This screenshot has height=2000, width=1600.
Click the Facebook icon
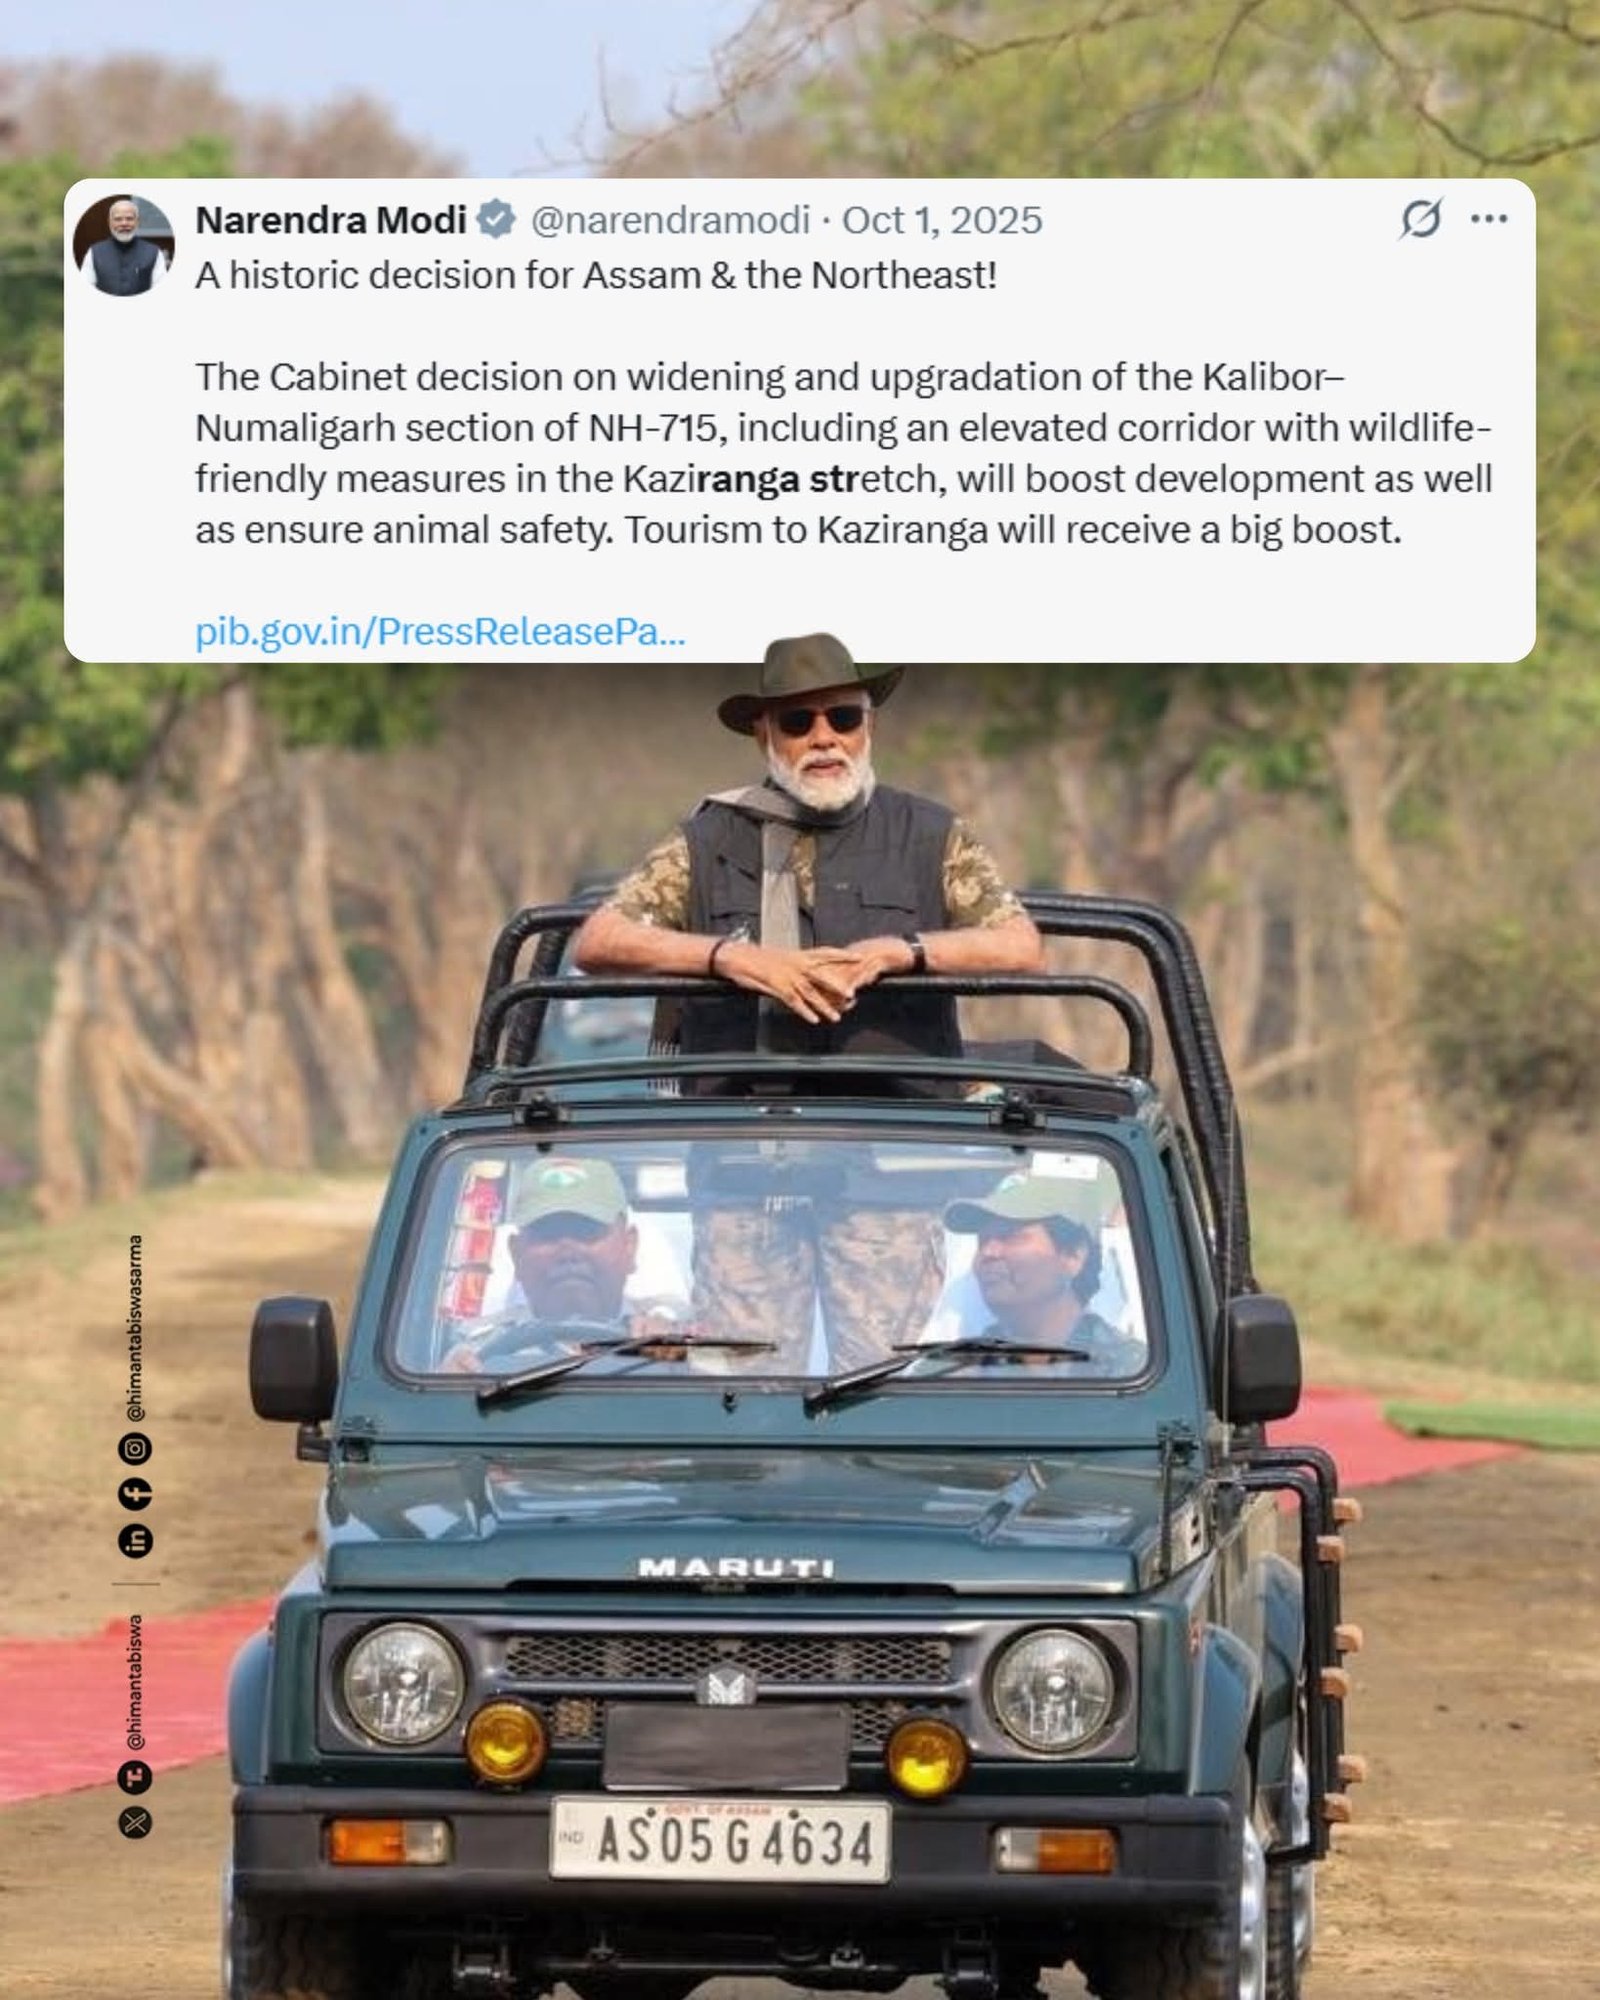click(x=136, y=1494)
